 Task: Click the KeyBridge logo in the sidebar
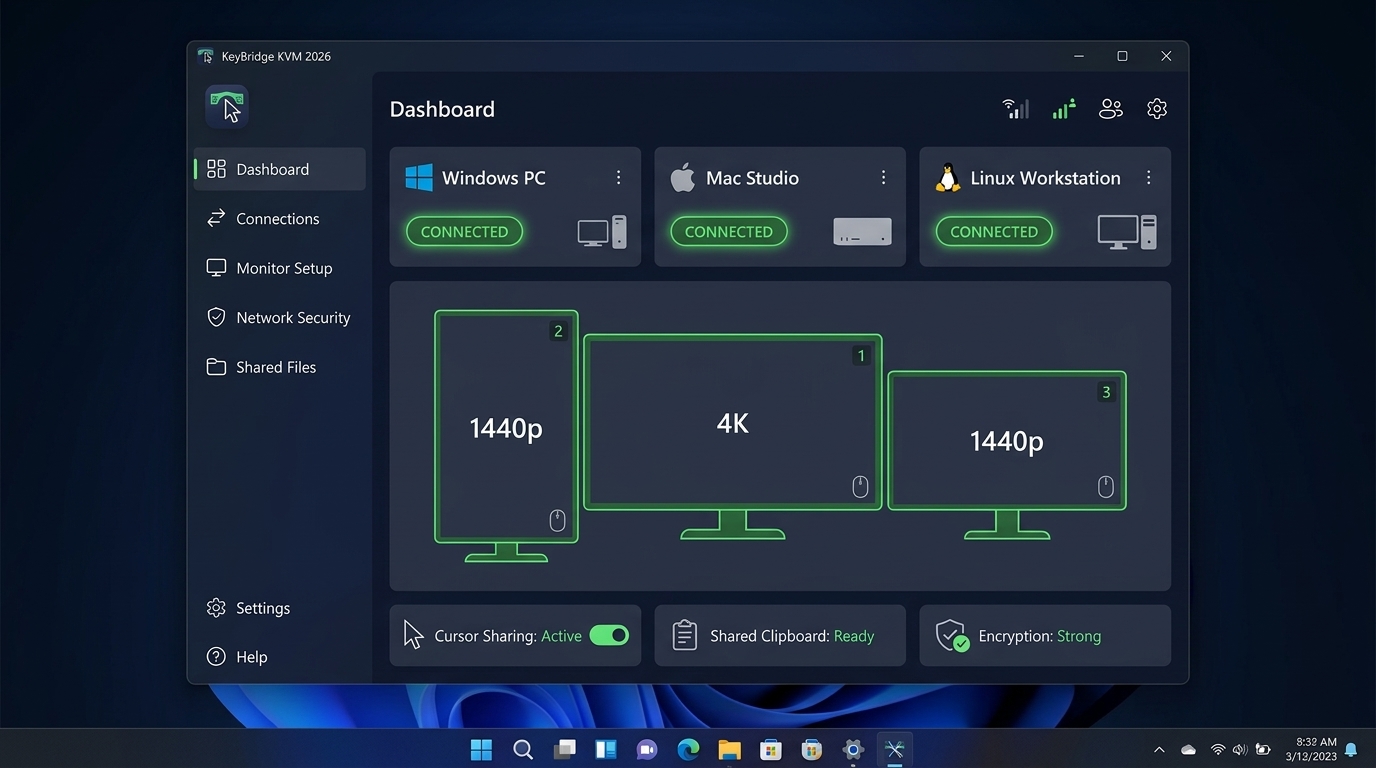[x=227, y=106]
